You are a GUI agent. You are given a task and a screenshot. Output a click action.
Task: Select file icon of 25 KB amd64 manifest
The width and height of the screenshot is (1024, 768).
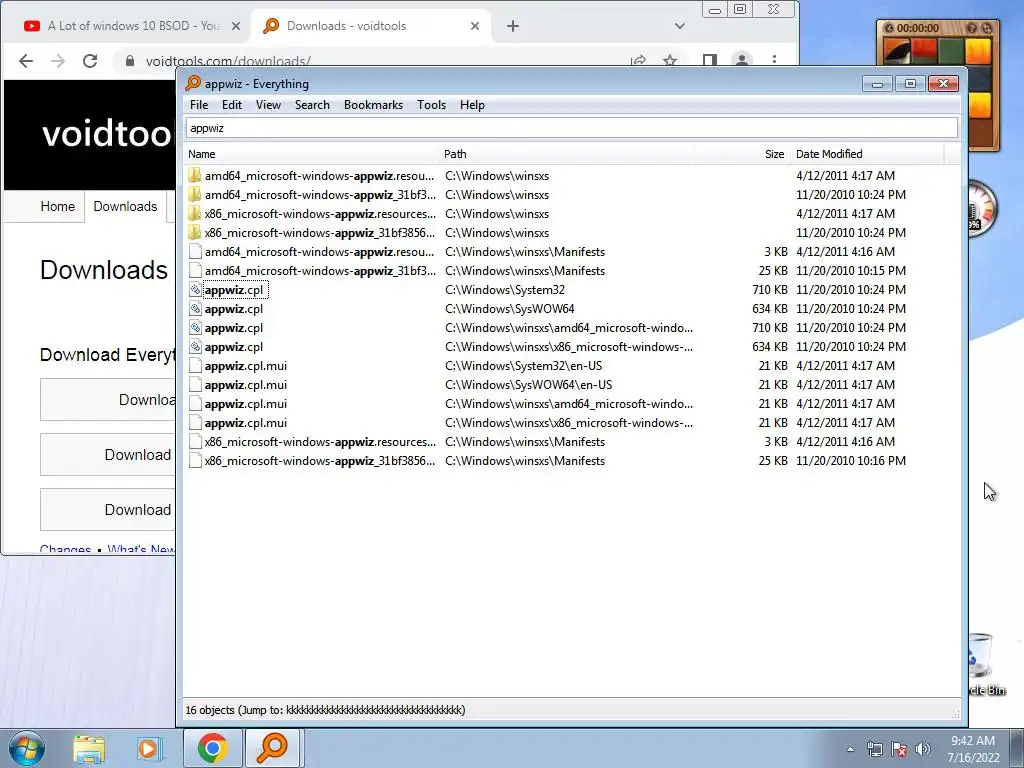[x=195, y=270]
